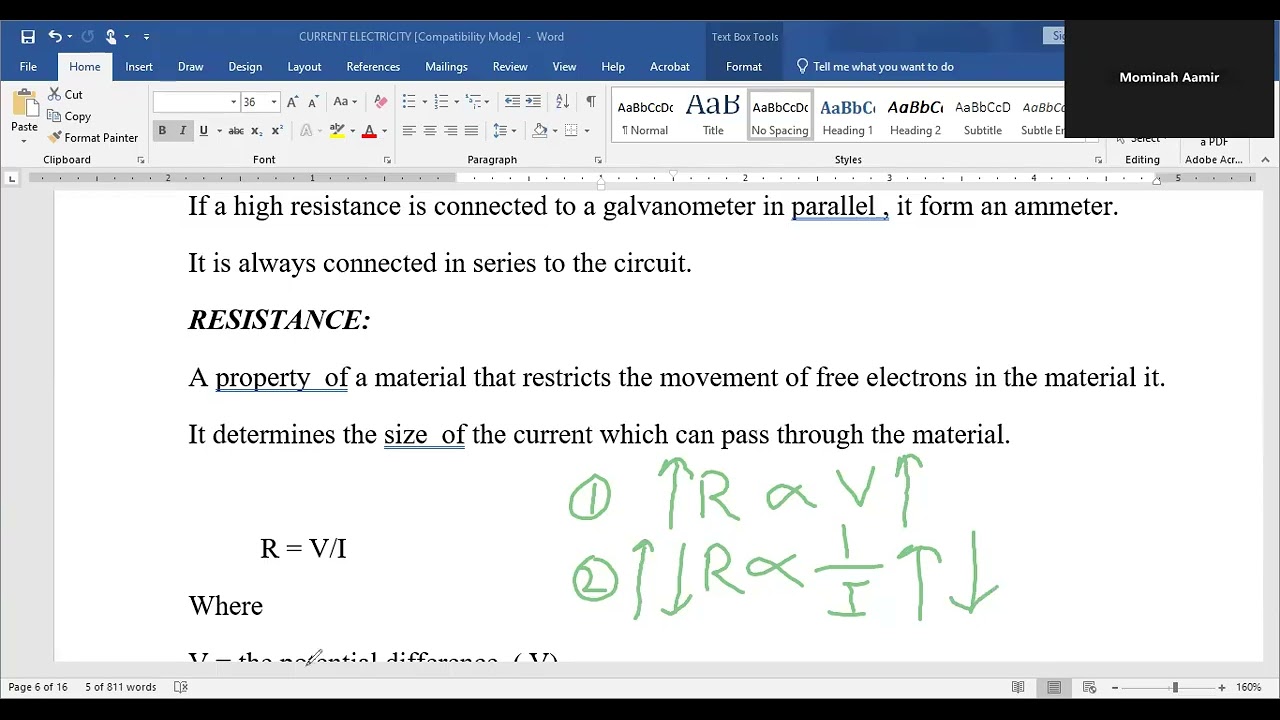
Task: Click the 160% zoom level
Action: click(1248, 687)
